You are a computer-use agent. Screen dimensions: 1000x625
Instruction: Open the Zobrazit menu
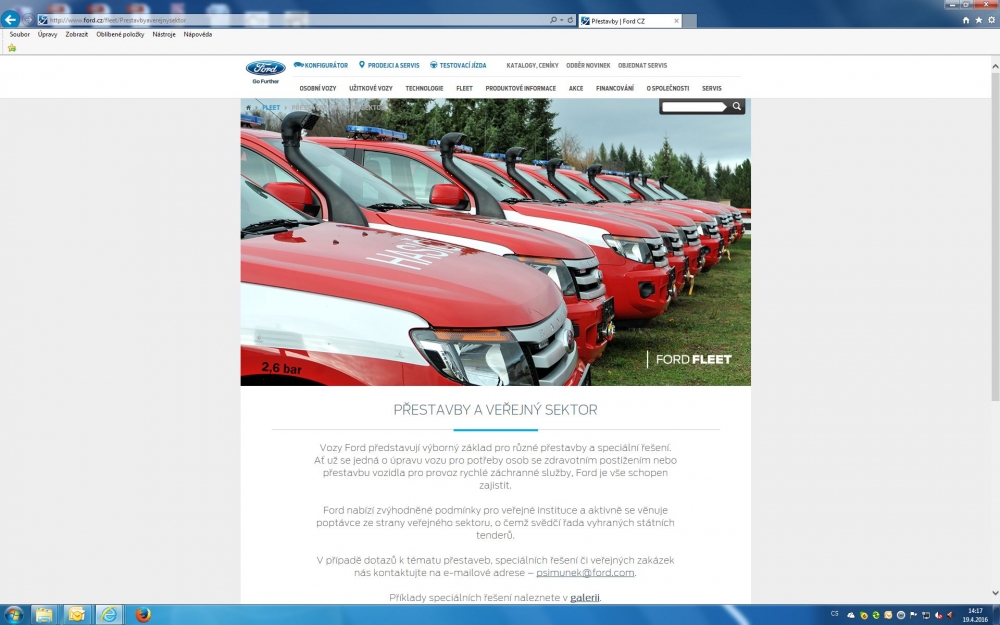77,34
